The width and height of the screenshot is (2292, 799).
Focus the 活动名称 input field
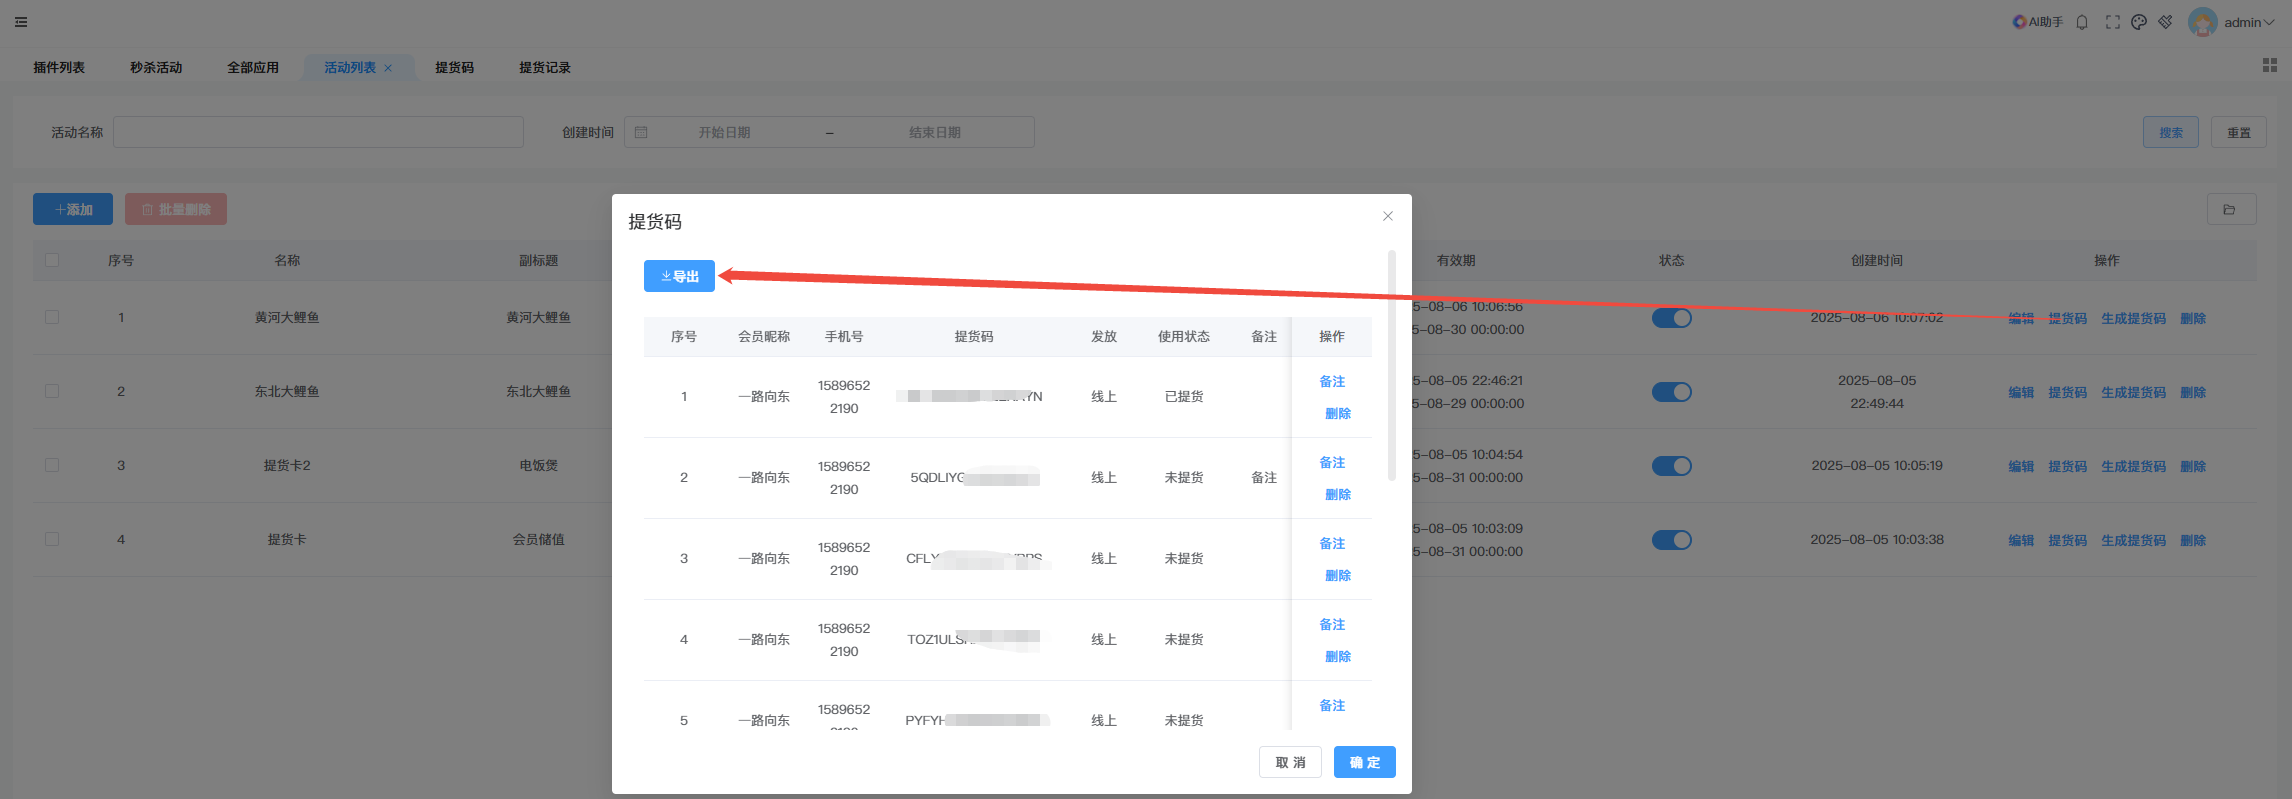click(318, 132)
